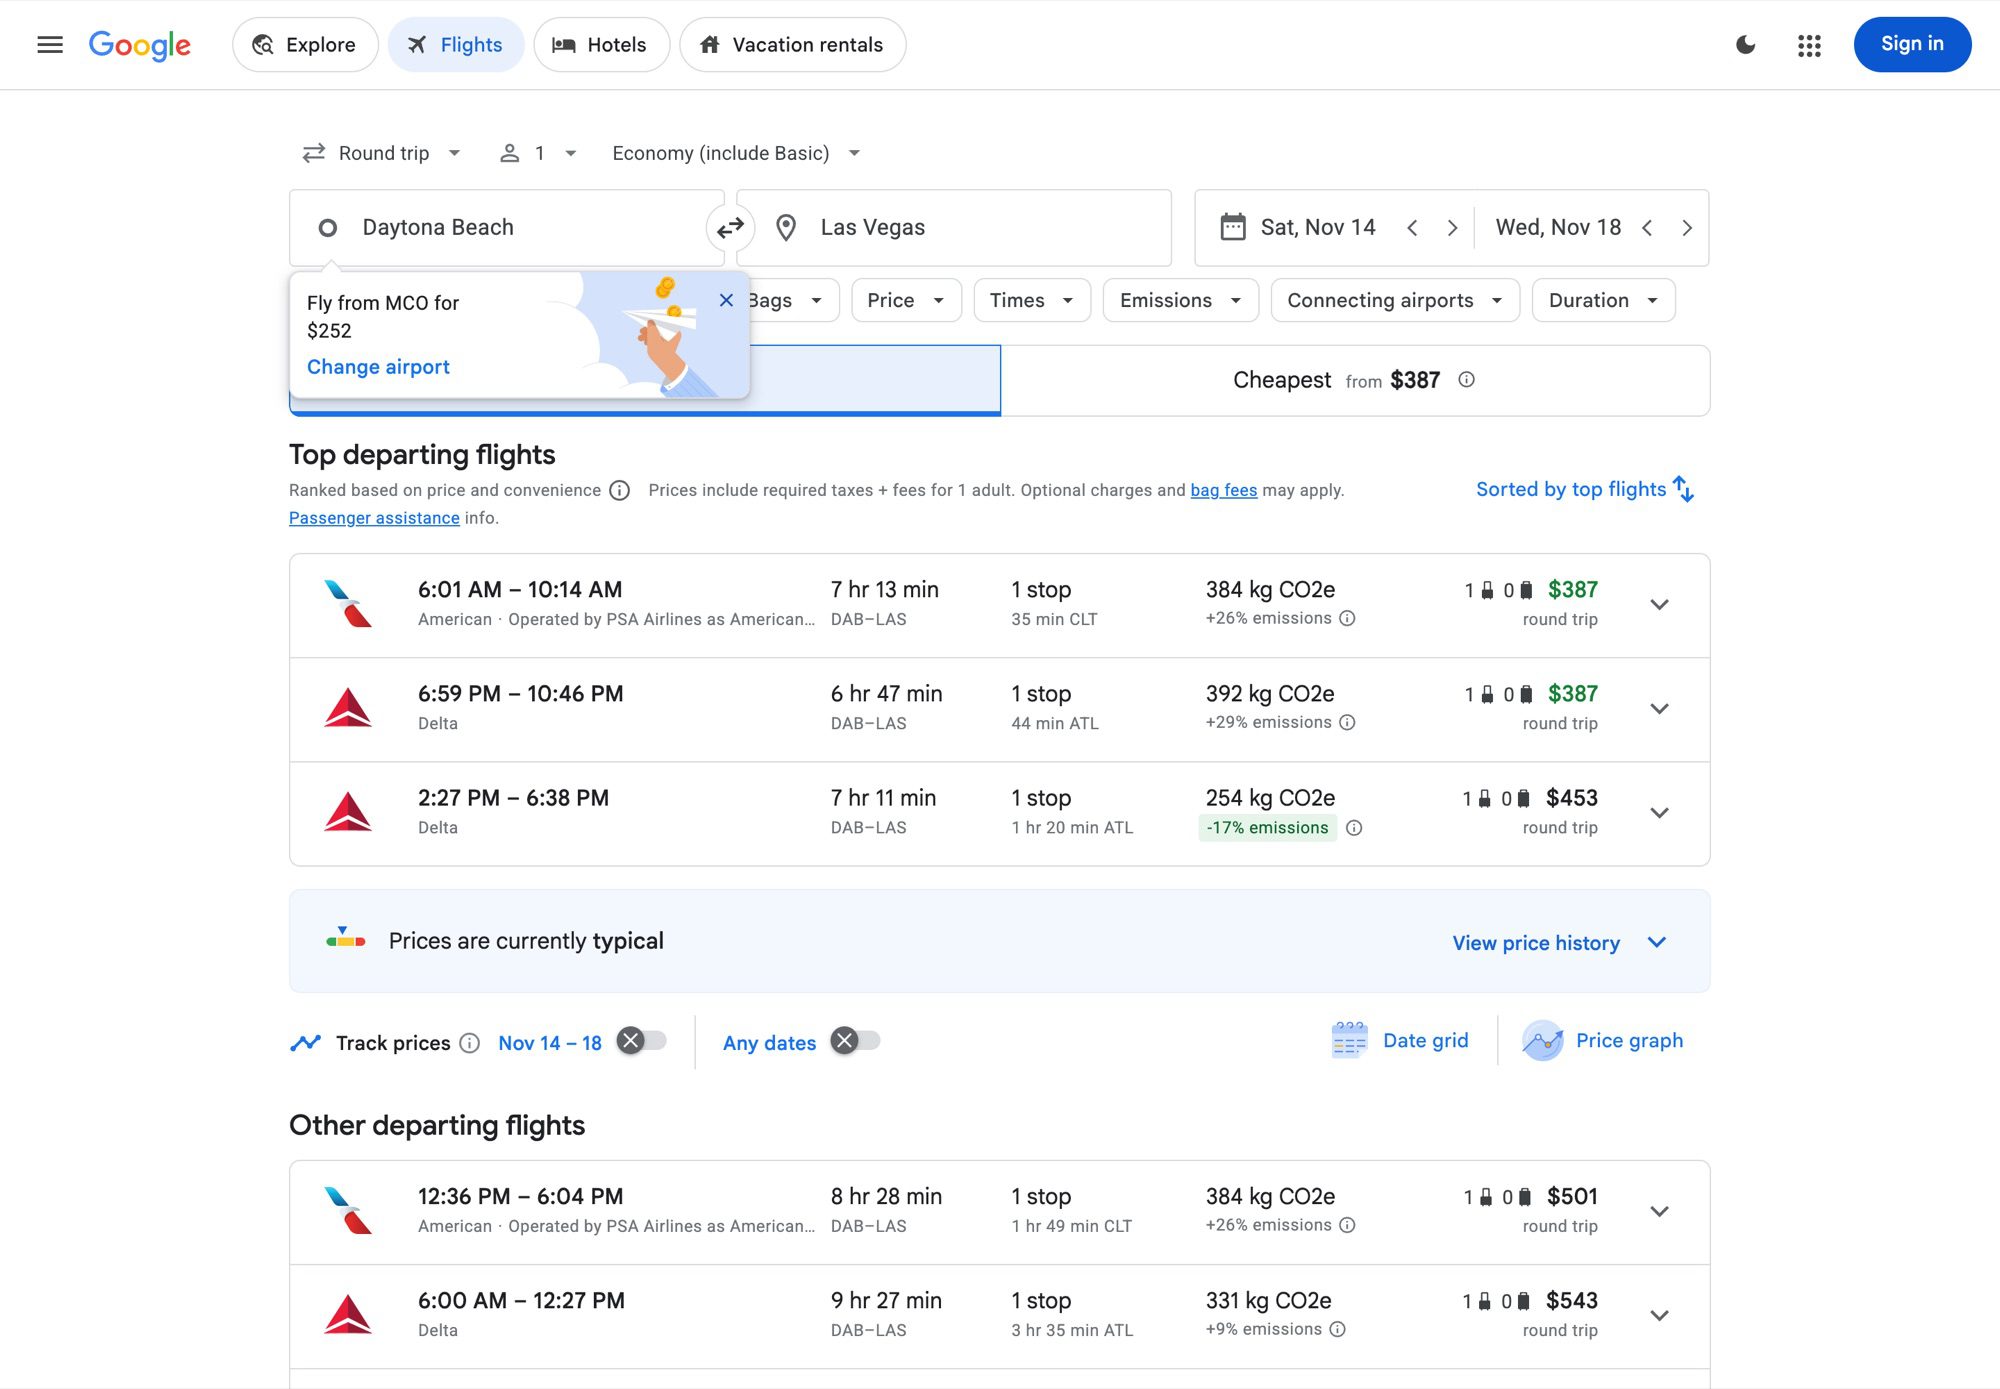The height and width of the screenshot is (1389, 2000).
Task: Show emissions info for 384 kg 6:01 AM flight
Action: pos(1347,618)
